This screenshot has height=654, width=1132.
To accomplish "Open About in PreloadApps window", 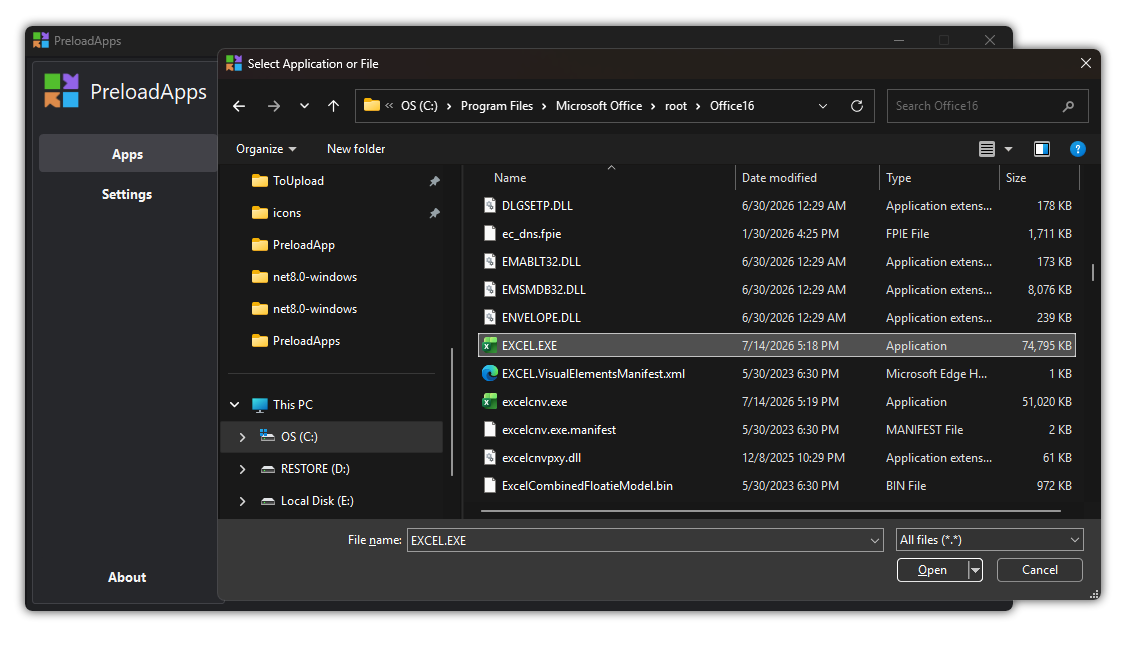I will tap(127, 577).
